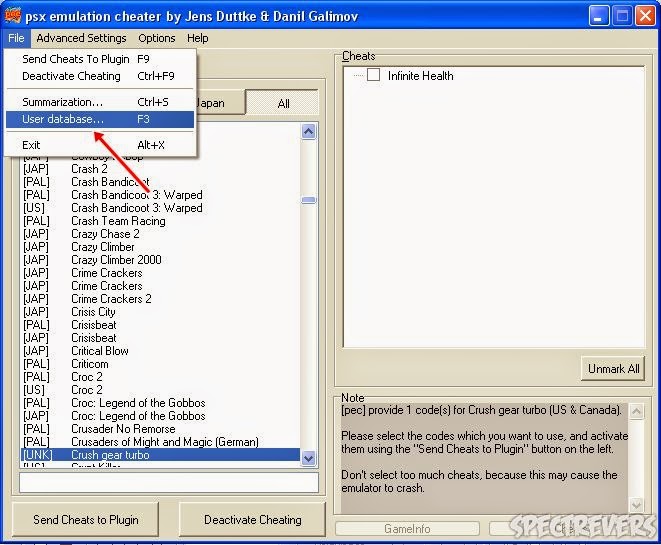Close the psx emulation cheater window
Image resolution: width=661 pixels, height=545 pixels.
[x=645, y=16]
